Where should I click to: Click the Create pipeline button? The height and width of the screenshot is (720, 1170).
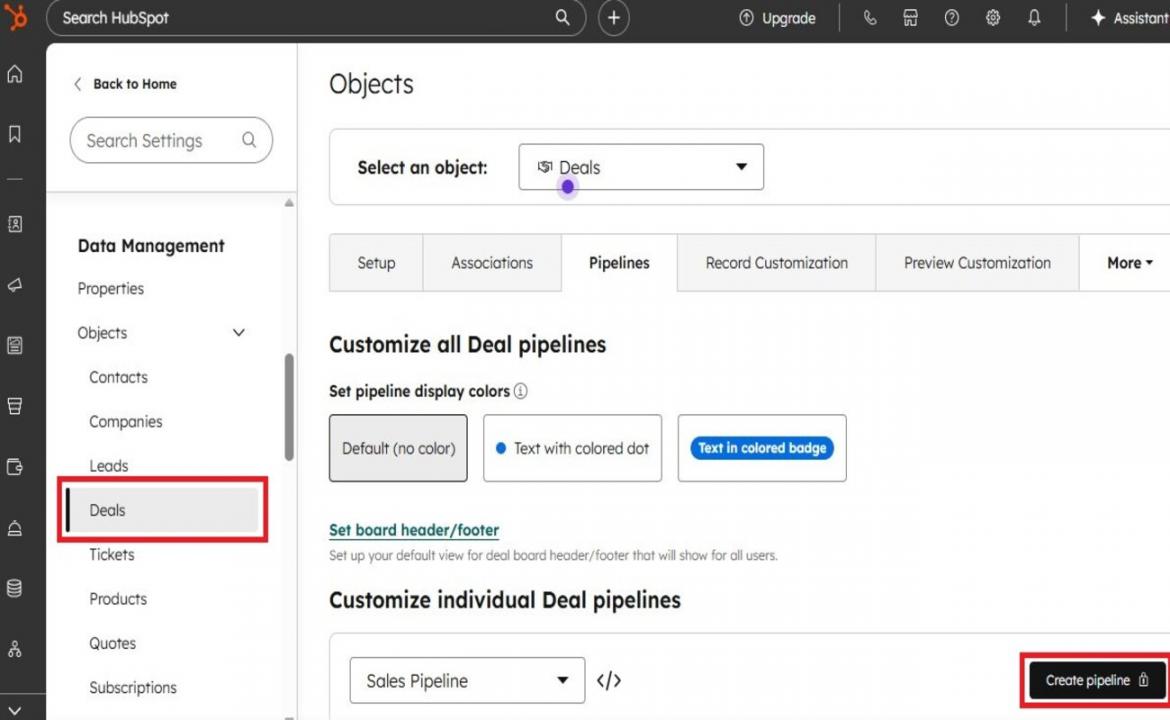[x=1097, y=680]
